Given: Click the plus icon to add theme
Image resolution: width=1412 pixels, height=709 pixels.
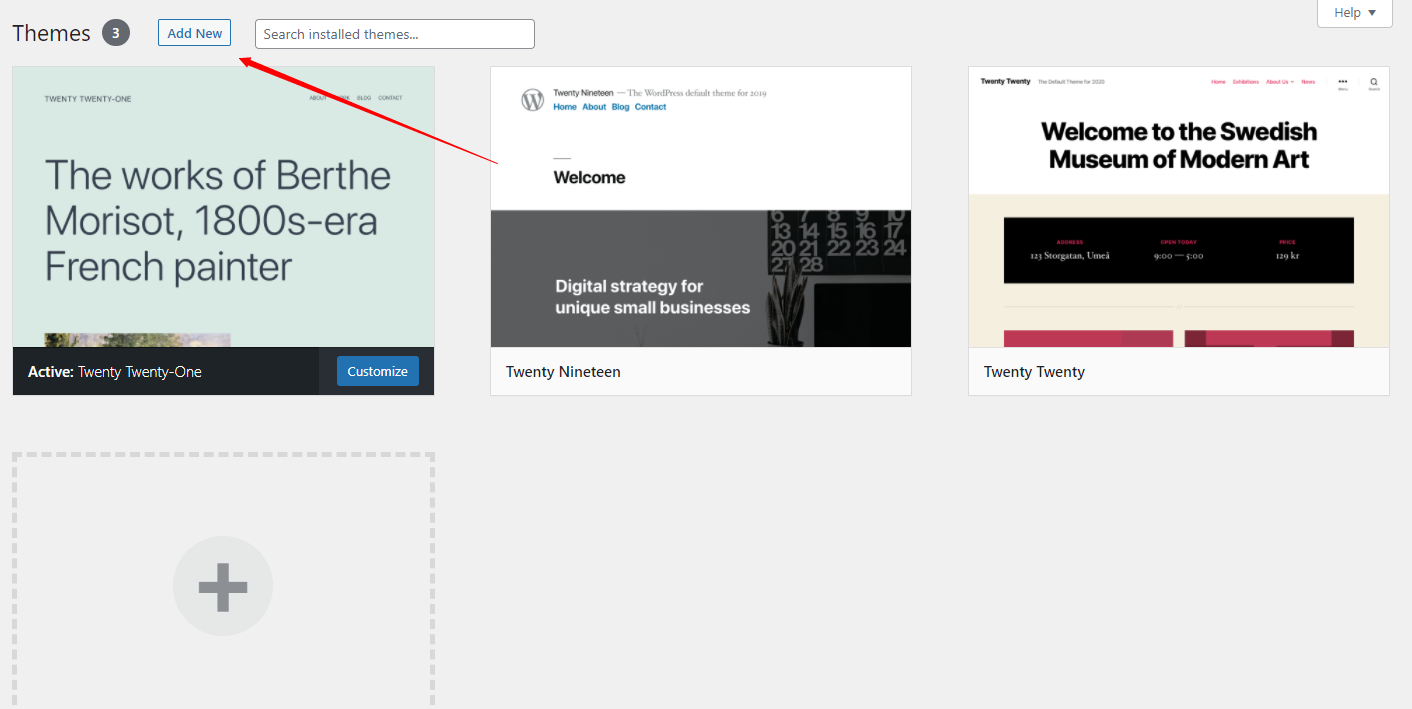Looking at the screenshot, I should click(223, 586).
